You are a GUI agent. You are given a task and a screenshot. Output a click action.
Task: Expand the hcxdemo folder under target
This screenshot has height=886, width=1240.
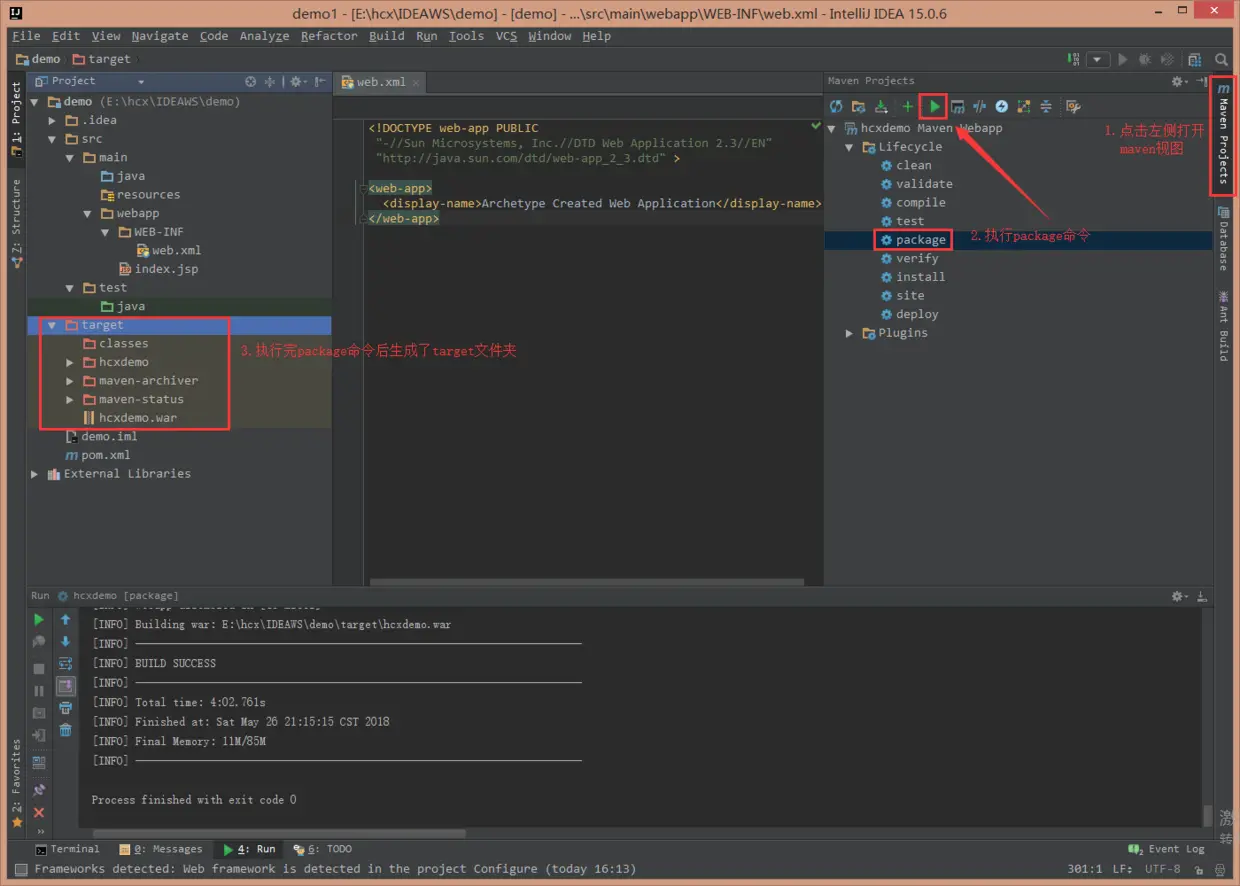click(x=70, y=362)
